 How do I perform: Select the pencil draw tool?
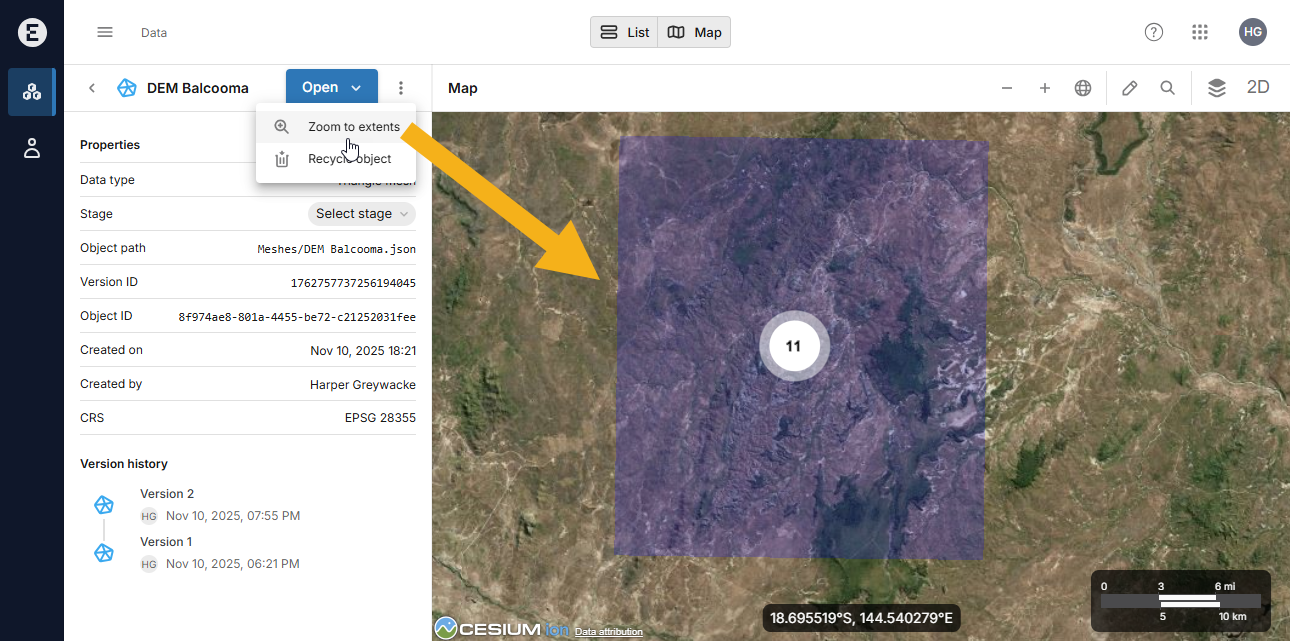[1130, 88]
